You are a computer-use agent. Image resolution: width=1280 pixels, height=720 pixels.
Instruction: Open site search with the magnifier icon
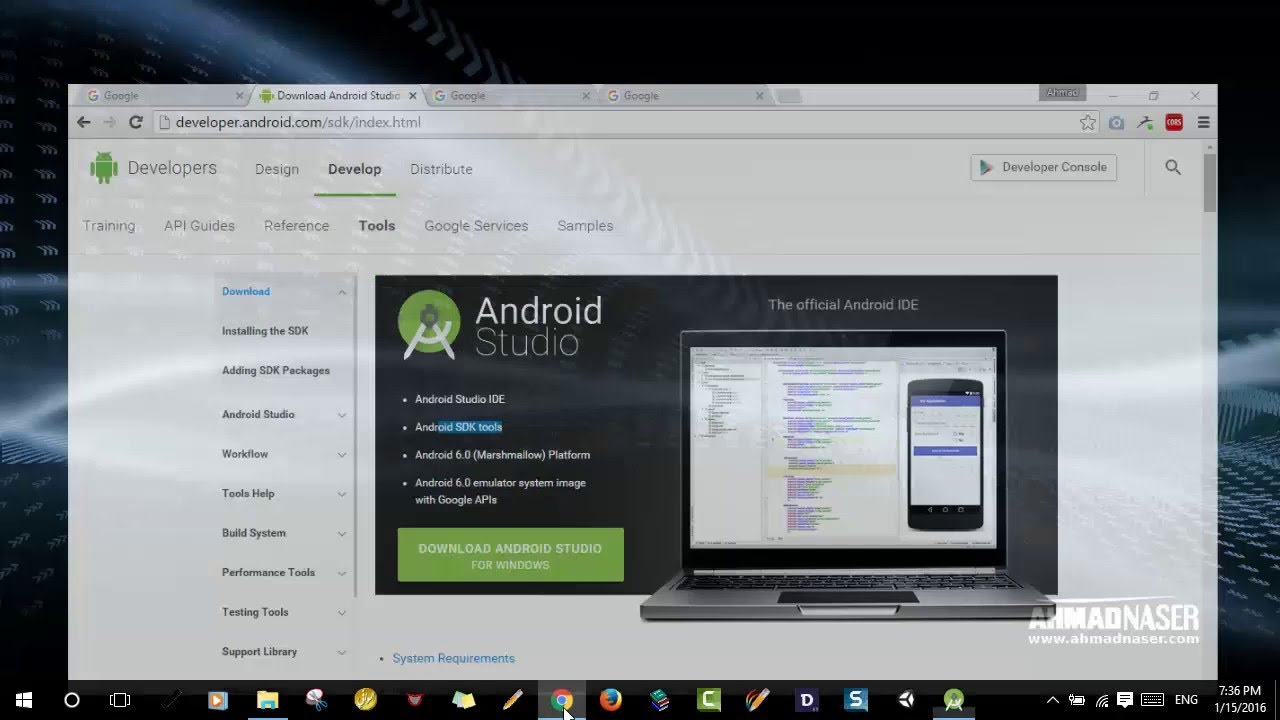(x=1173, y=168)
